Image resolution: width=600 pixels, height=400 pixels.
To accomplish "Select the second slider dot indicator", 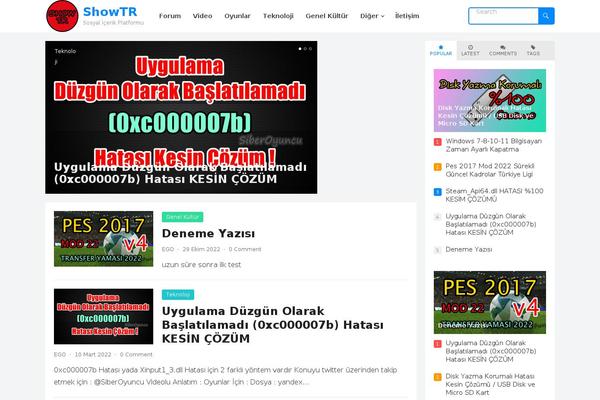I will coord(305,49).
